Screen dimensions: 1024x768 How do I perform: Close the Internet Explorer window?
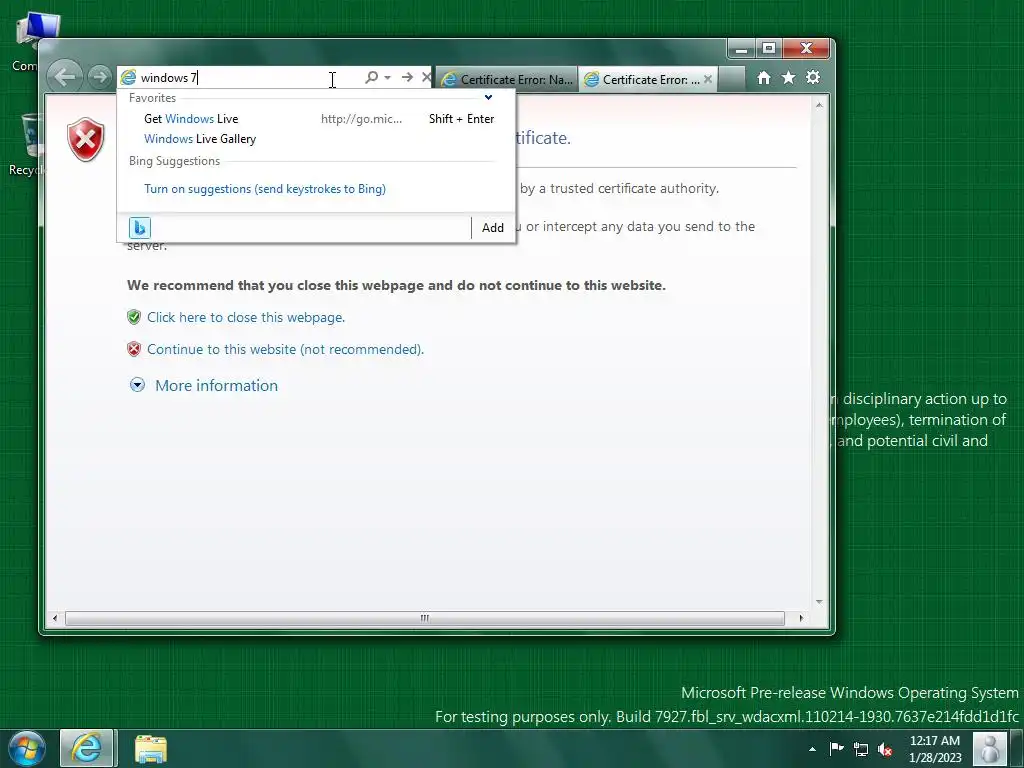(807, 48)
